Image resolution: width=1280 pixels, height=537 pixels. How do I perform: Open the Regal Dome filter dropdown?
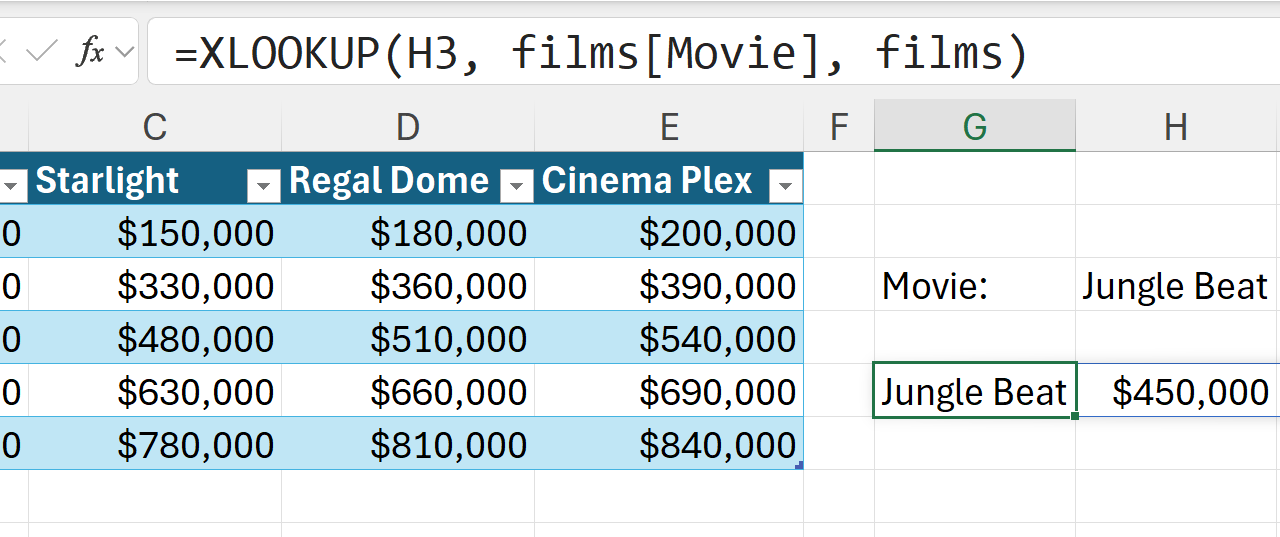pyautogui.click(x=517, y=185)
